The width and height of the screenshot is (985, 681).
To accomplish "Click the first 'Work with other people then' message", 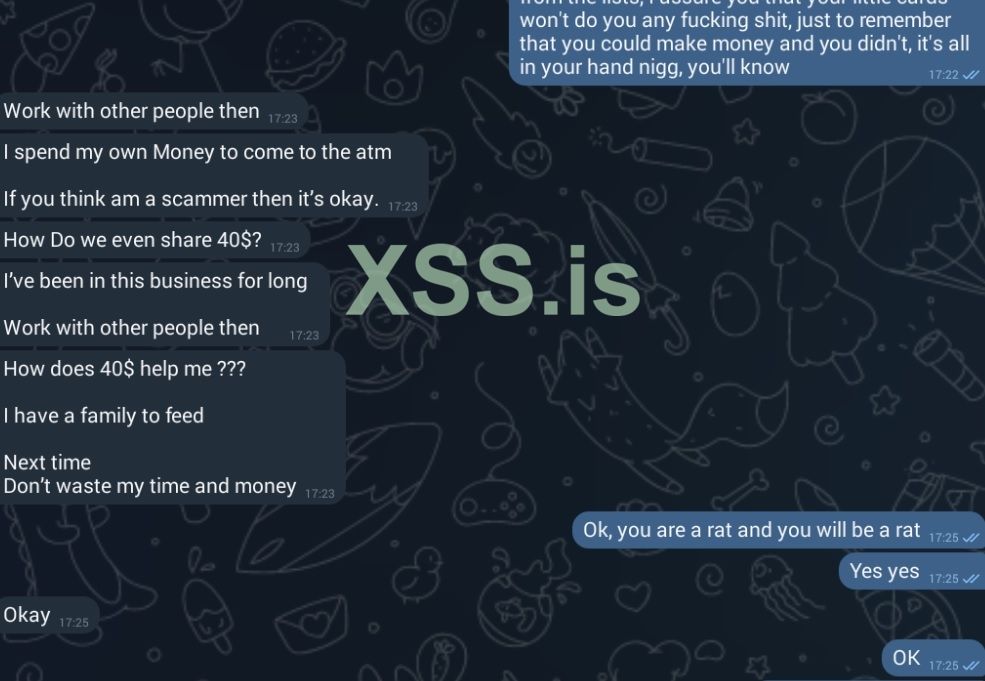I will 153,111.
